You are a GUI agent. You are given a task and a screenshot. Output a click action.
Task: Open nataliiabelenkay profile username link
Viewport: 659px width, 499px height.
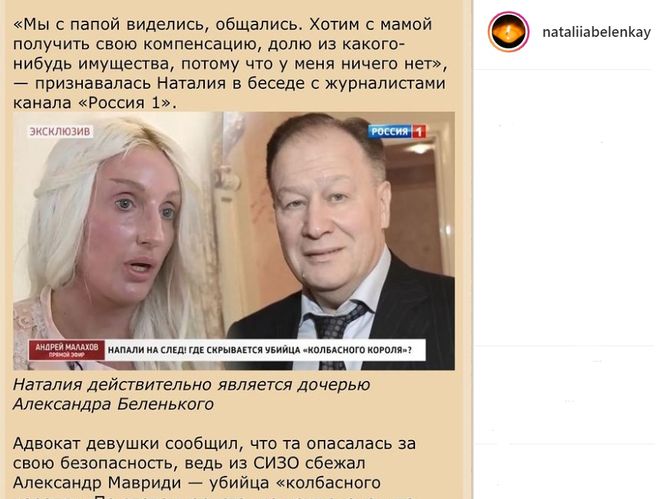coord(596,32)
